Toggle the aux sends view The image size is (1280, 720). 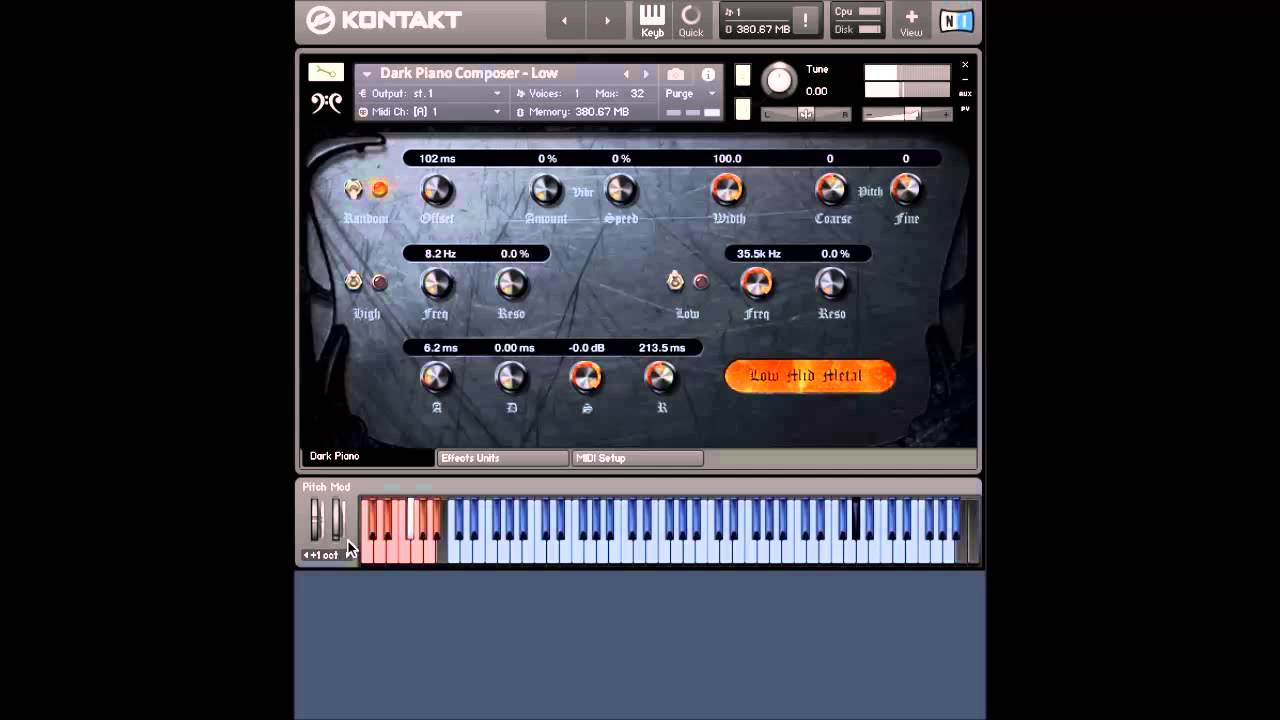pyautogui.click(x=965, y=93)
